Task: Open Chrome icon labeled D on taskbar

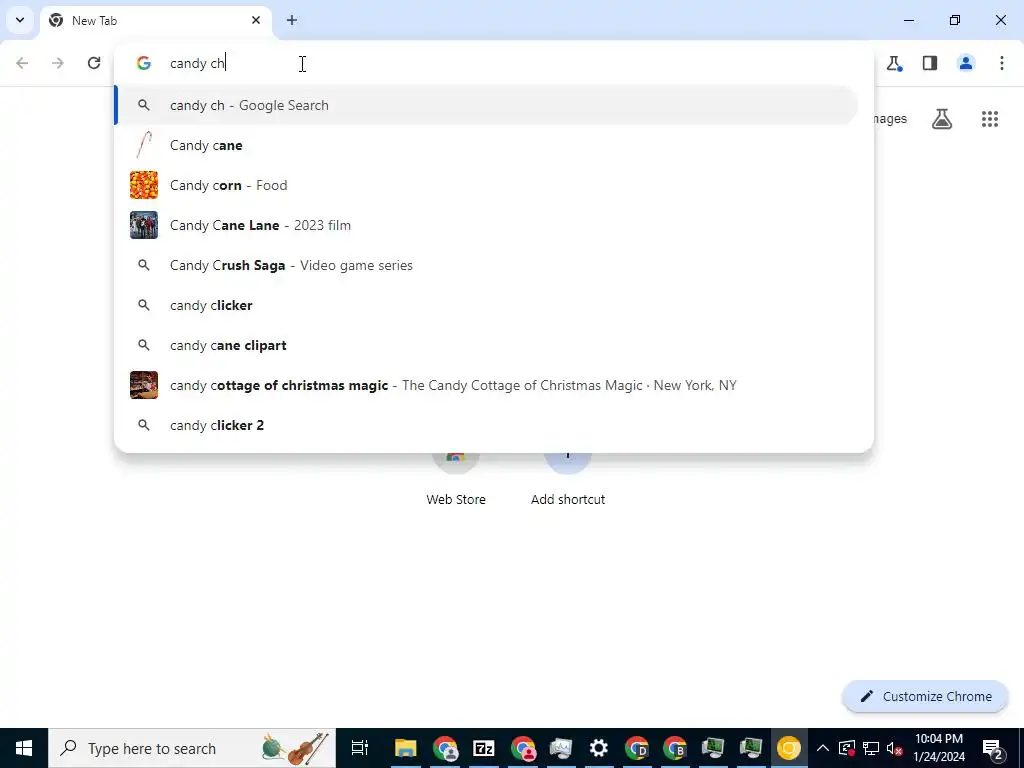Action: tap(637, 748)
